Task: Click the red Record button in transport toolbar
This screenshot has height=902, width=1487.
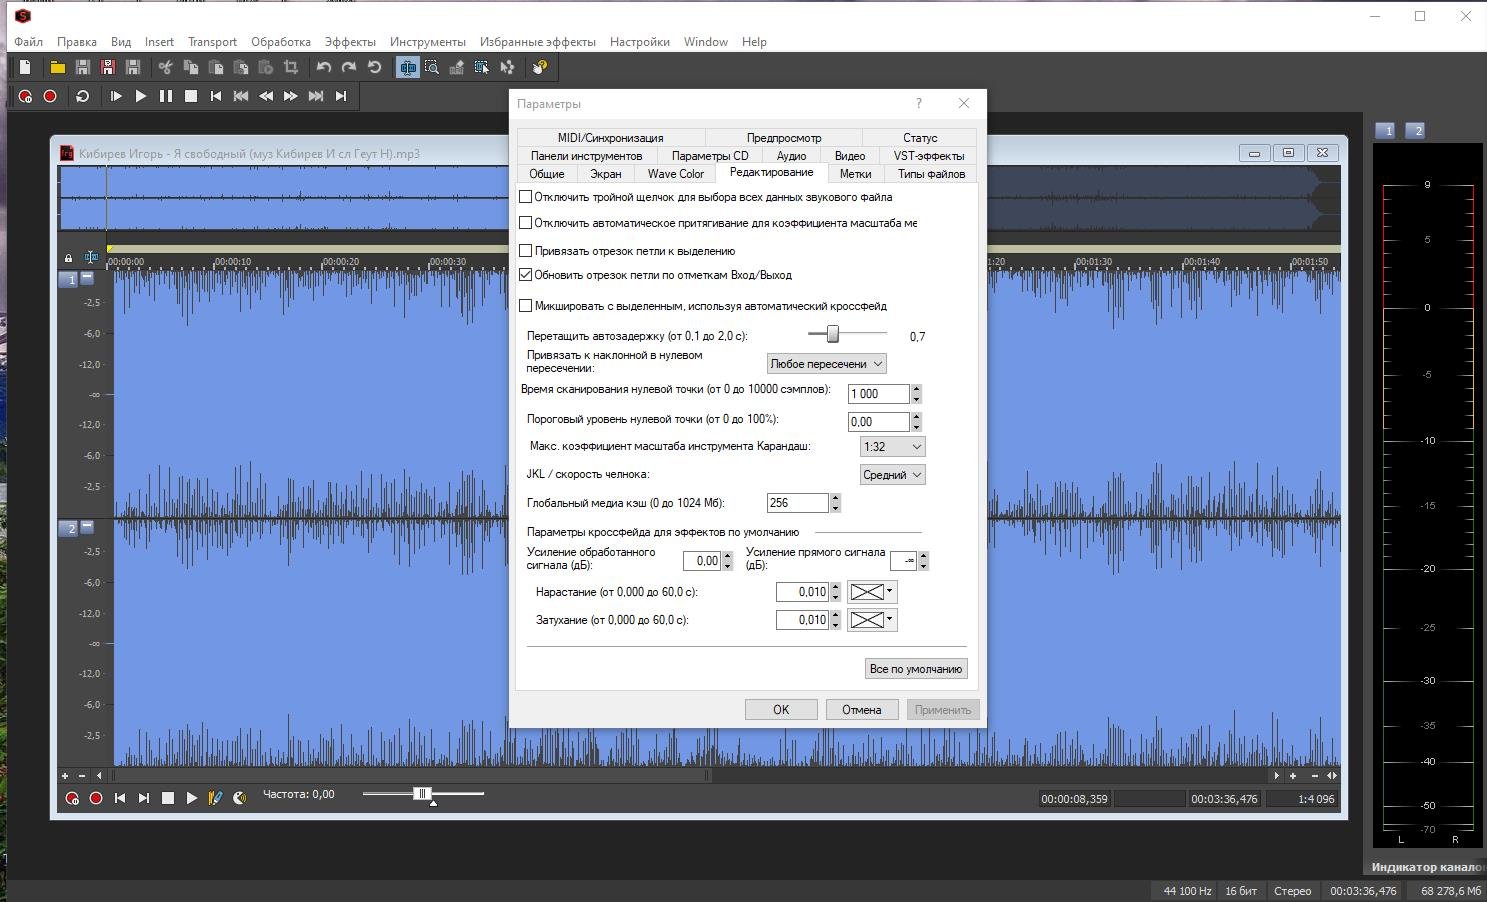Action: (x=50, y=96)
